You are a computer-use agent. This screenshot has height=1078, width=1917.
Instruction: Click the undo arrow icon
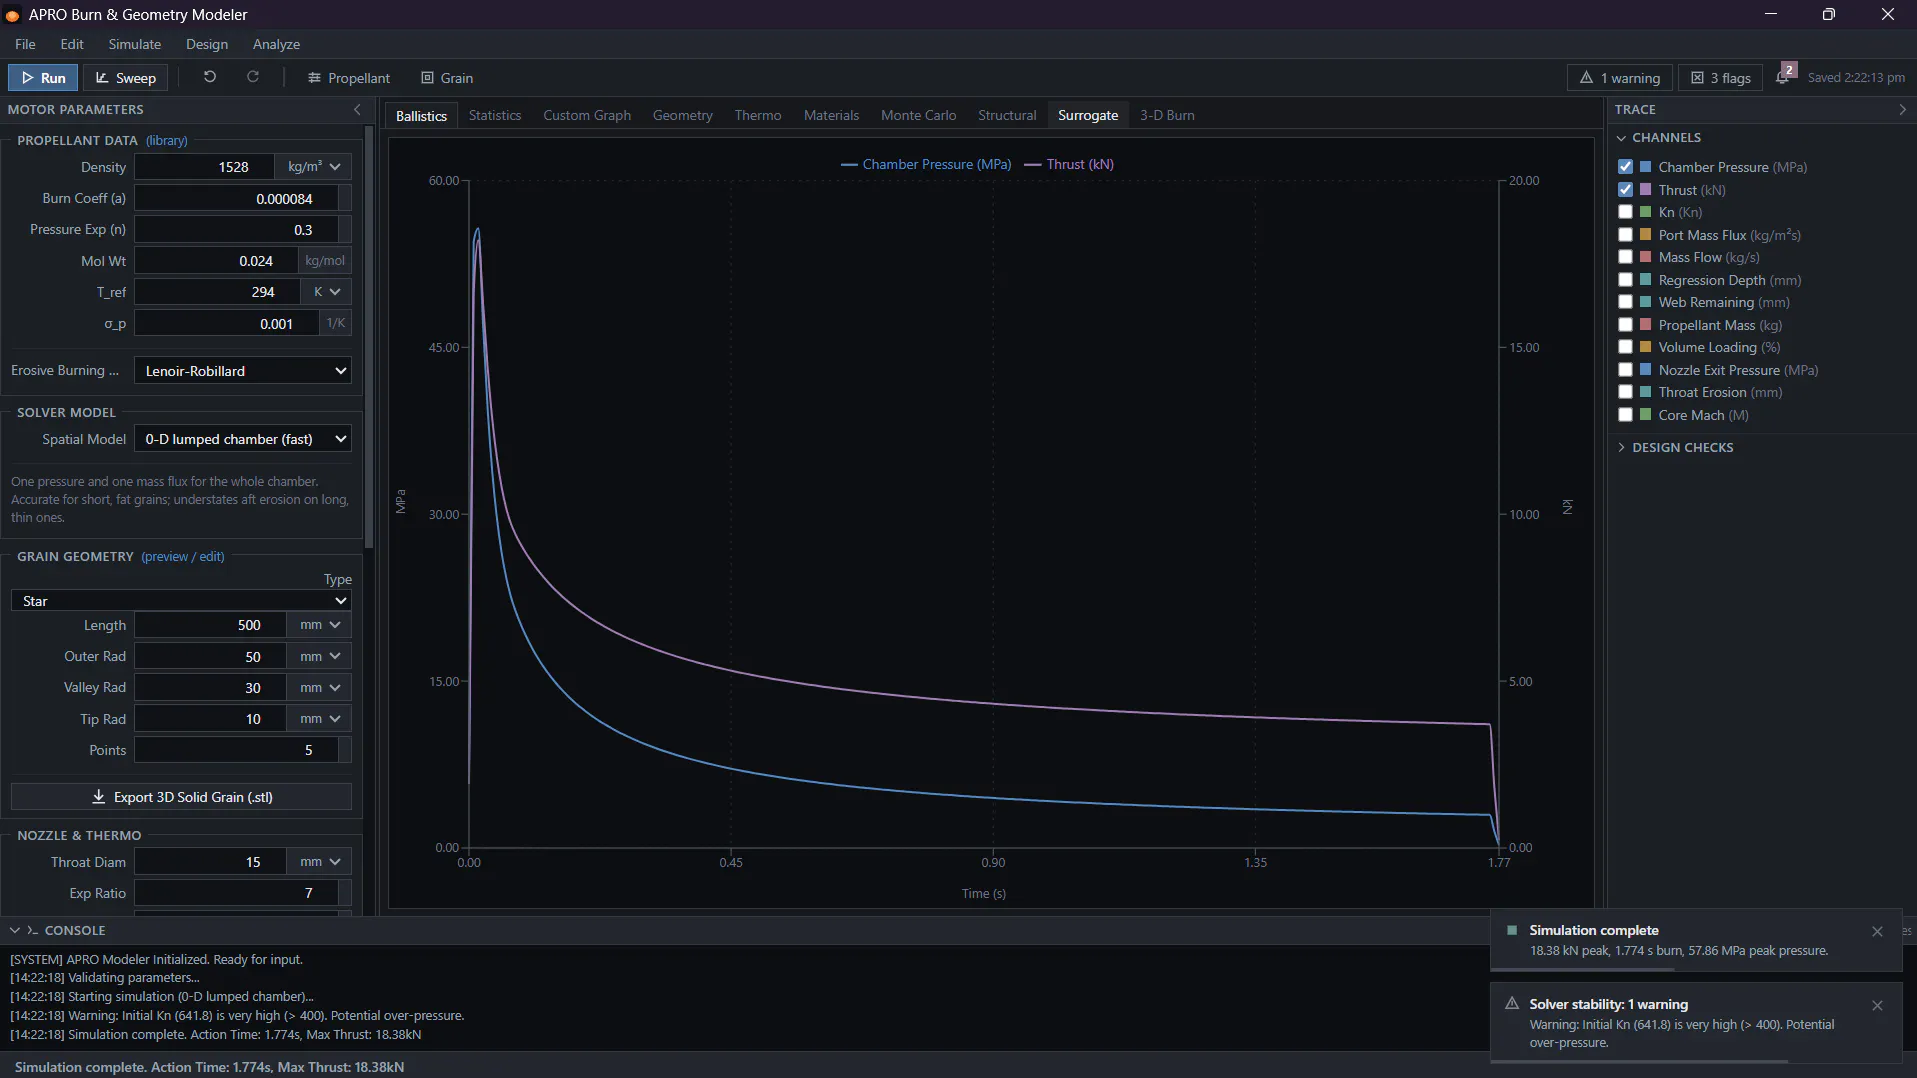click(210, 77)
